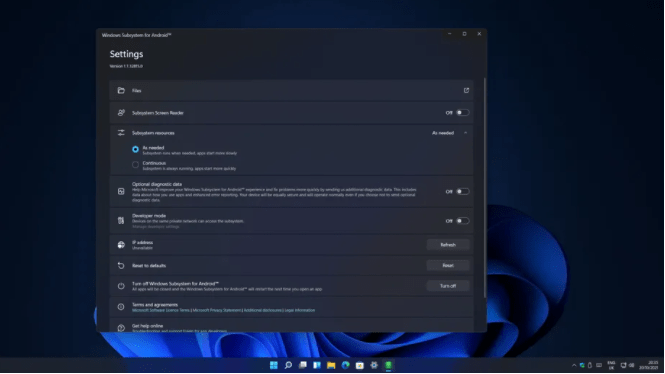The height and width of the screenshot is (374, 665).
Task: Toggle Developer mode switch
Action: pyautogui.click(x=462, y=221)
